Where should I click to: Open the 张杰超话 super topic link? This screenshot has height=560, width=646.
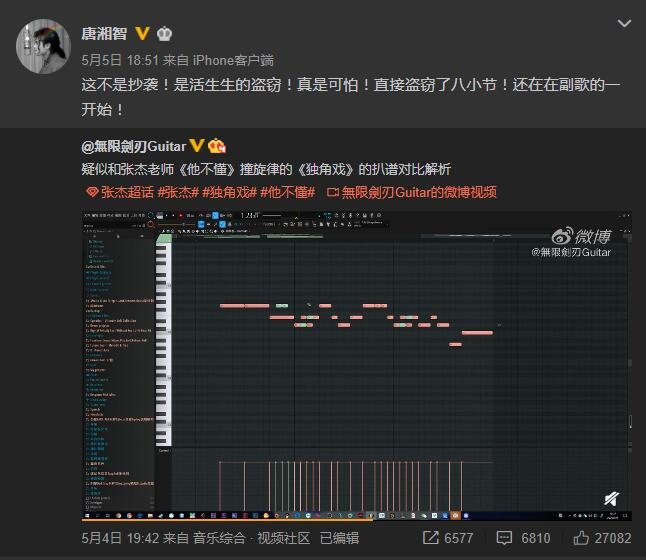coord(120,192)
